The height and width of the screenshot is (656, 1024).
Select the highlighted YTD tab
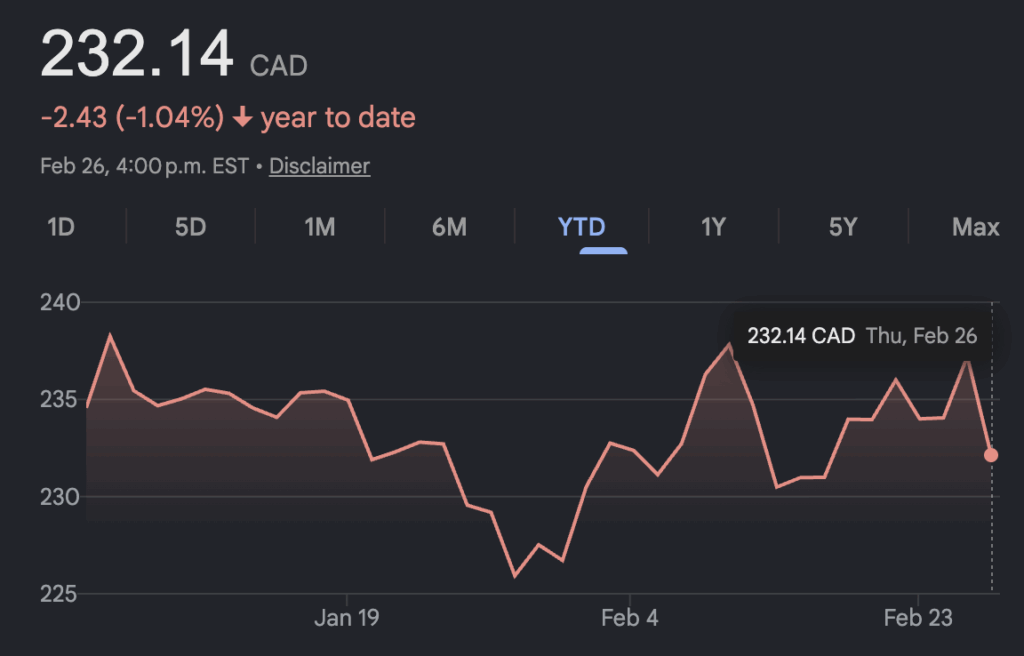582,227
